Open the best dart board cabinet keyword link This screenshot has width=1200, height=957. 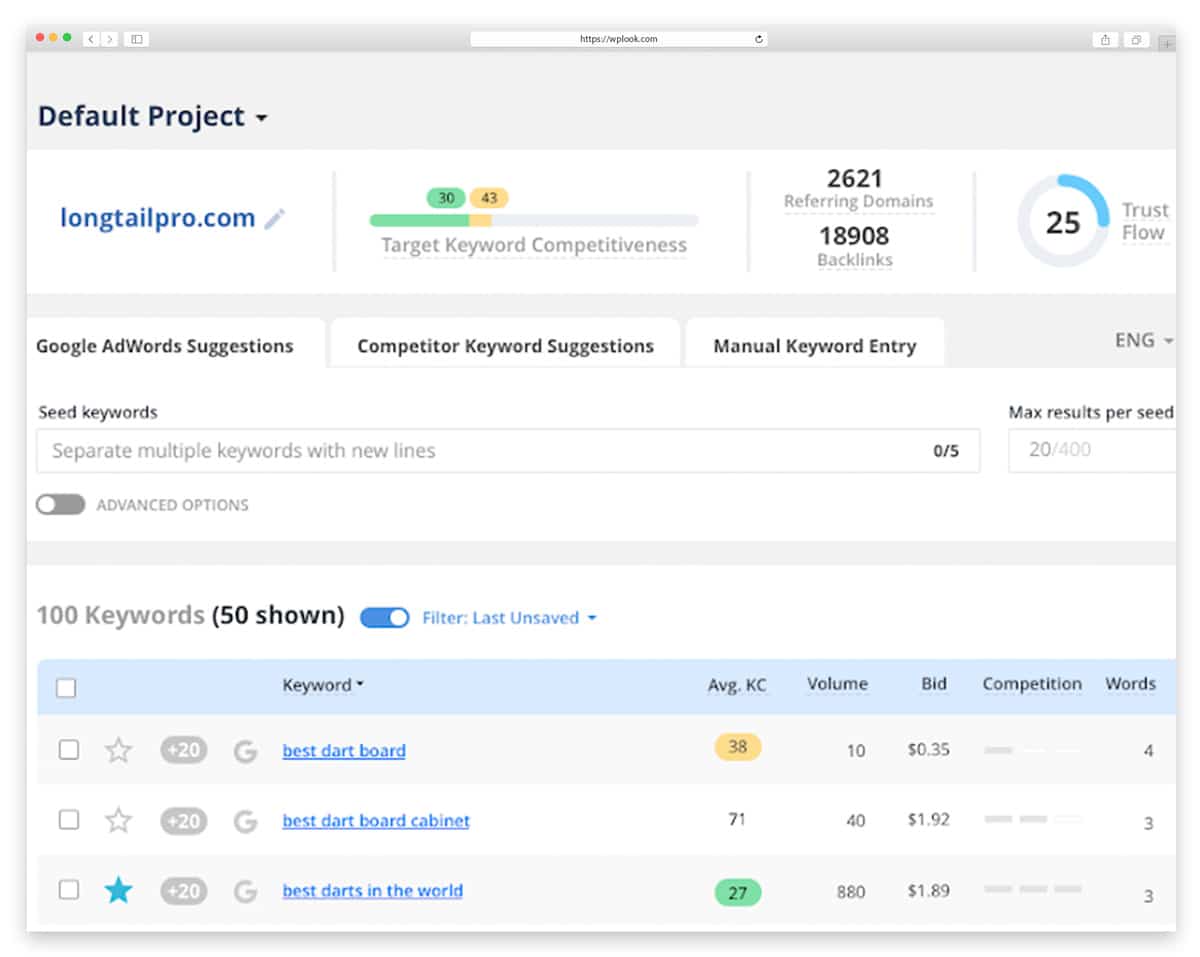coord(376,821)
